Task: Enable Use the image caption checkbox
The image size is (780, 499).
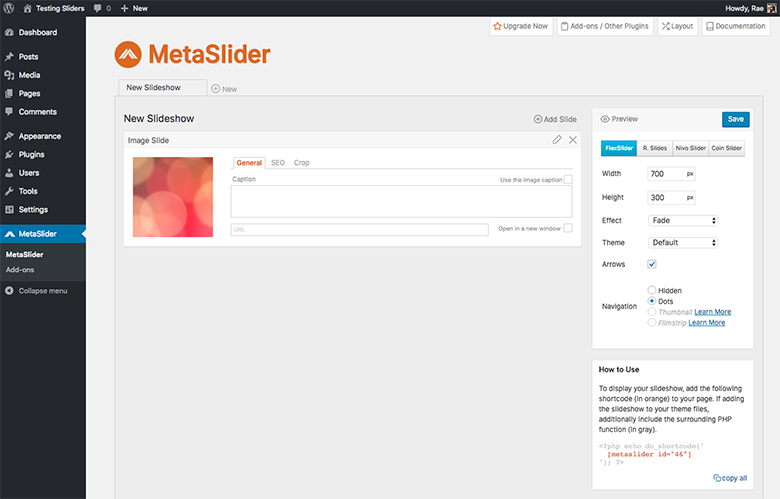Action: 568,180
